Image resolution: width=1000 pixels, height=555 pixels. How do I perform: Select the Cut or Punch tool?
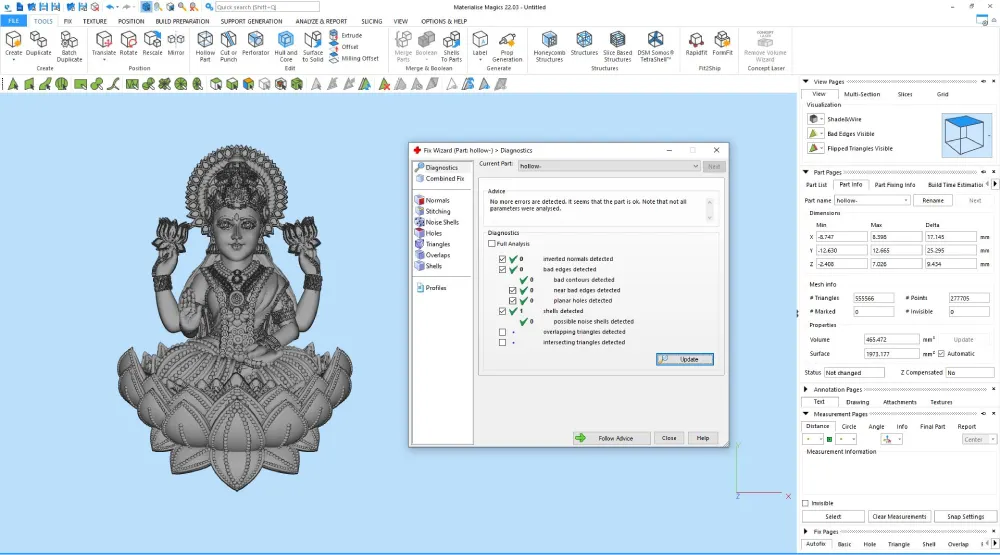(228, 47)
